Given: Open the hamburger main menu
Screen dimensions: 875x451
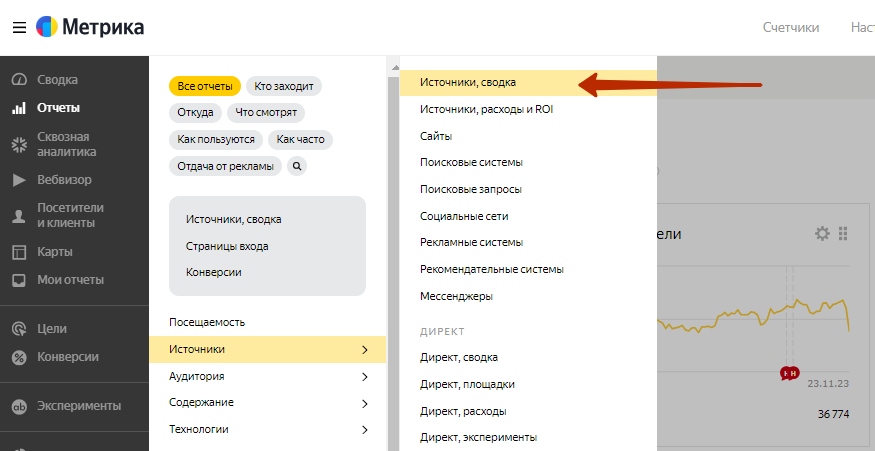Looking at the screenshot, I should 20,27.
